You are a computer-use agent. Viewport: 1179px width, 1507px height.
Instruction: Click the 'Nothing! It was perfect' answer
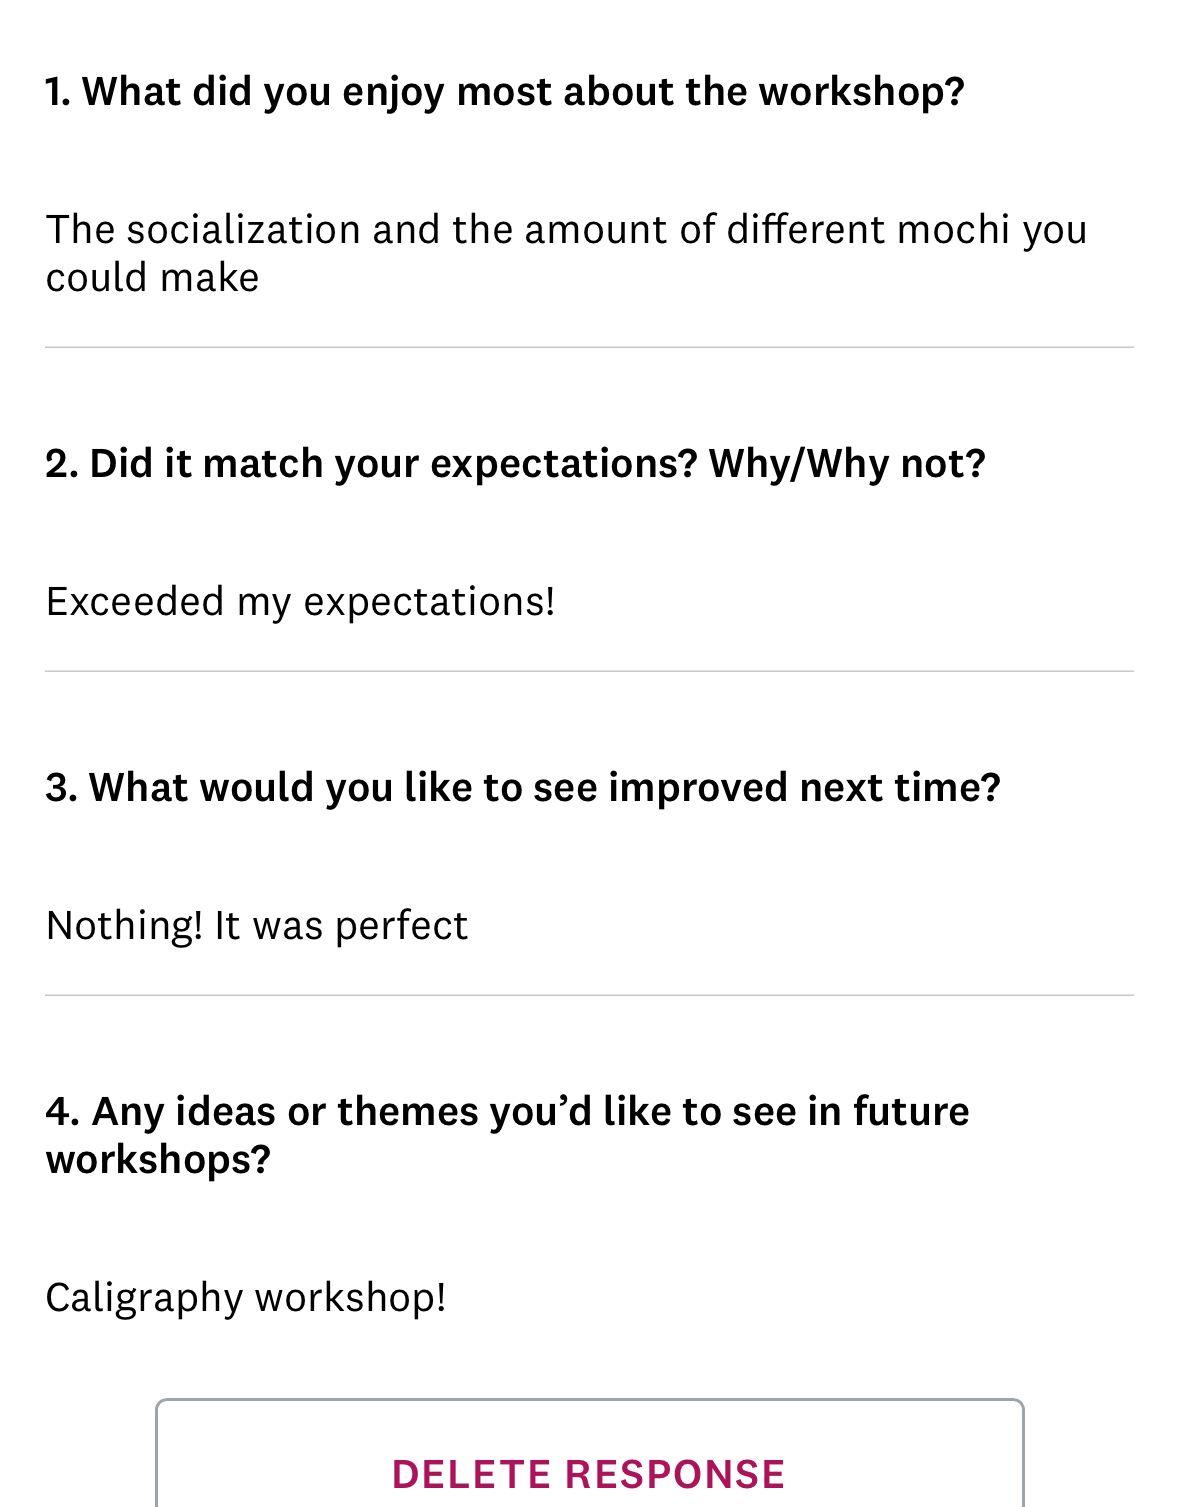tap(256, 924)
